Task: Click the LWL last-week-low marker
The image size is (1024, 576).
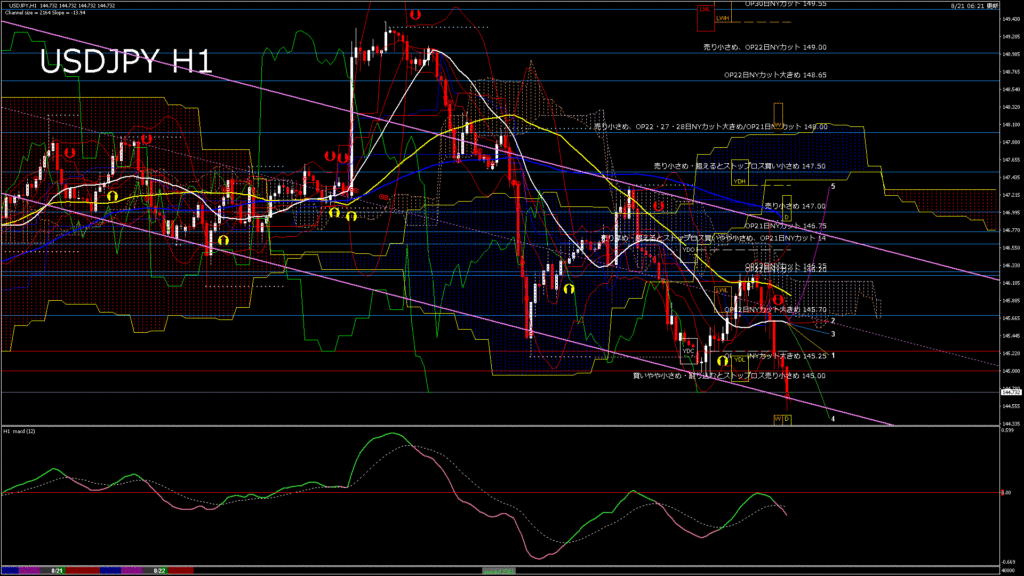Action: pyautogui.click(x=720, y=290)
